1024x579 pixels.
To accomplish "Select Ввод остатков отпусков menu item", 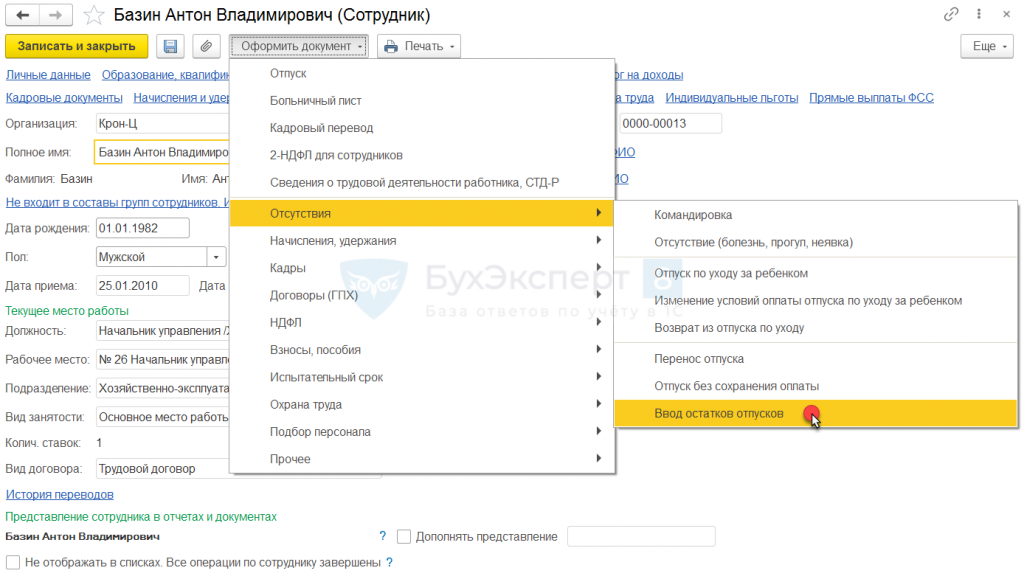I will [x=719, y=413].
